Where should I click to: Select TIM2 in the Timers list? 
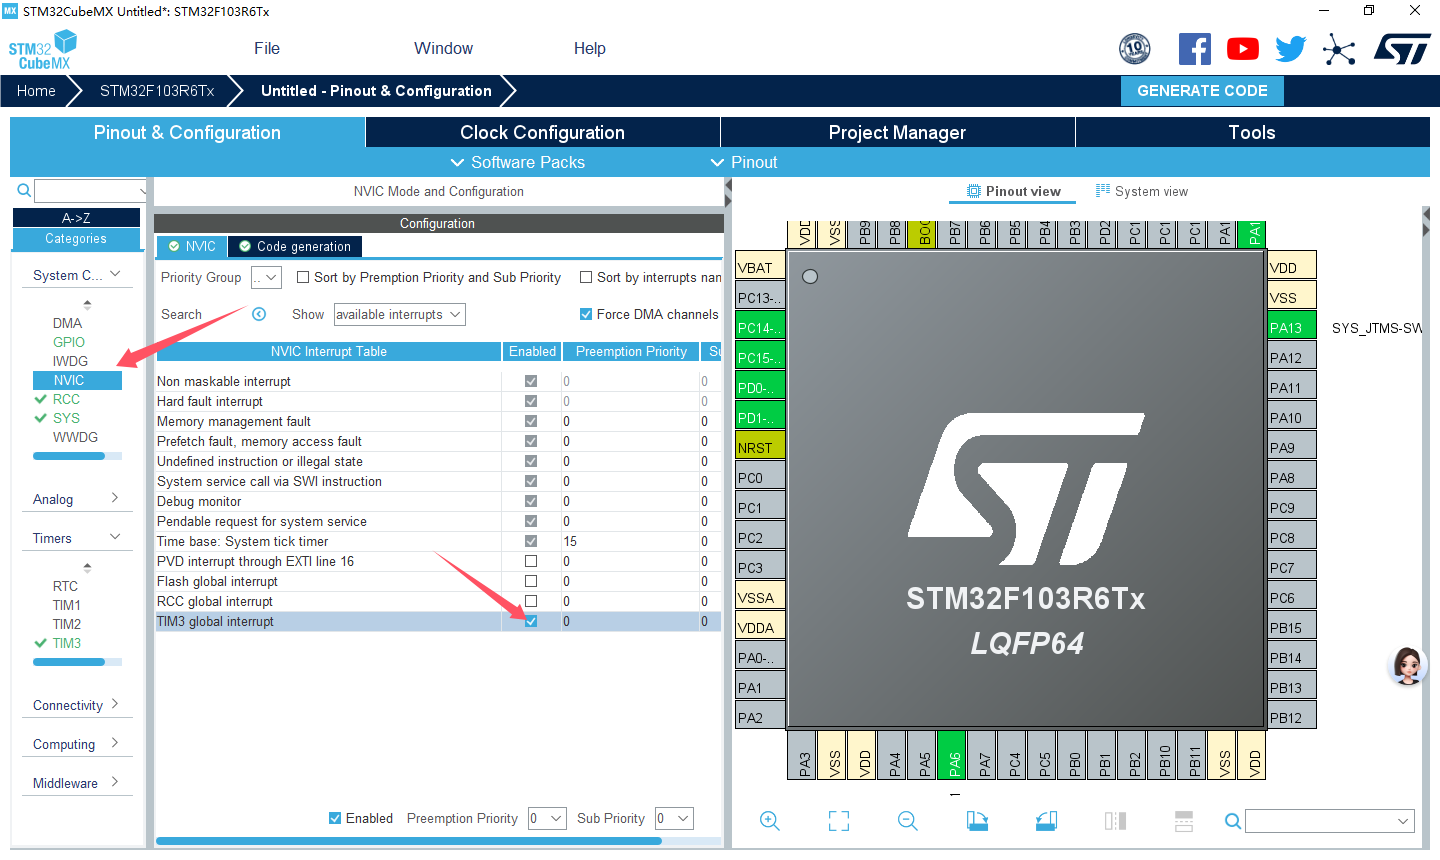[67, 624]
